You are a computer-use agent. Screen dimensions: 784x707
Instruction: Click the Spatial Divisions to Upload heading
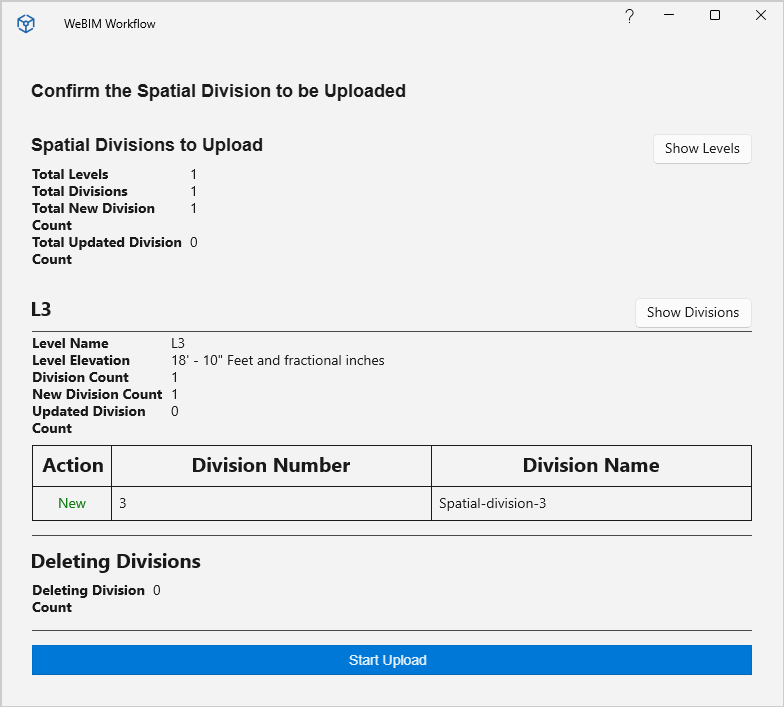[x=147, y=145]
